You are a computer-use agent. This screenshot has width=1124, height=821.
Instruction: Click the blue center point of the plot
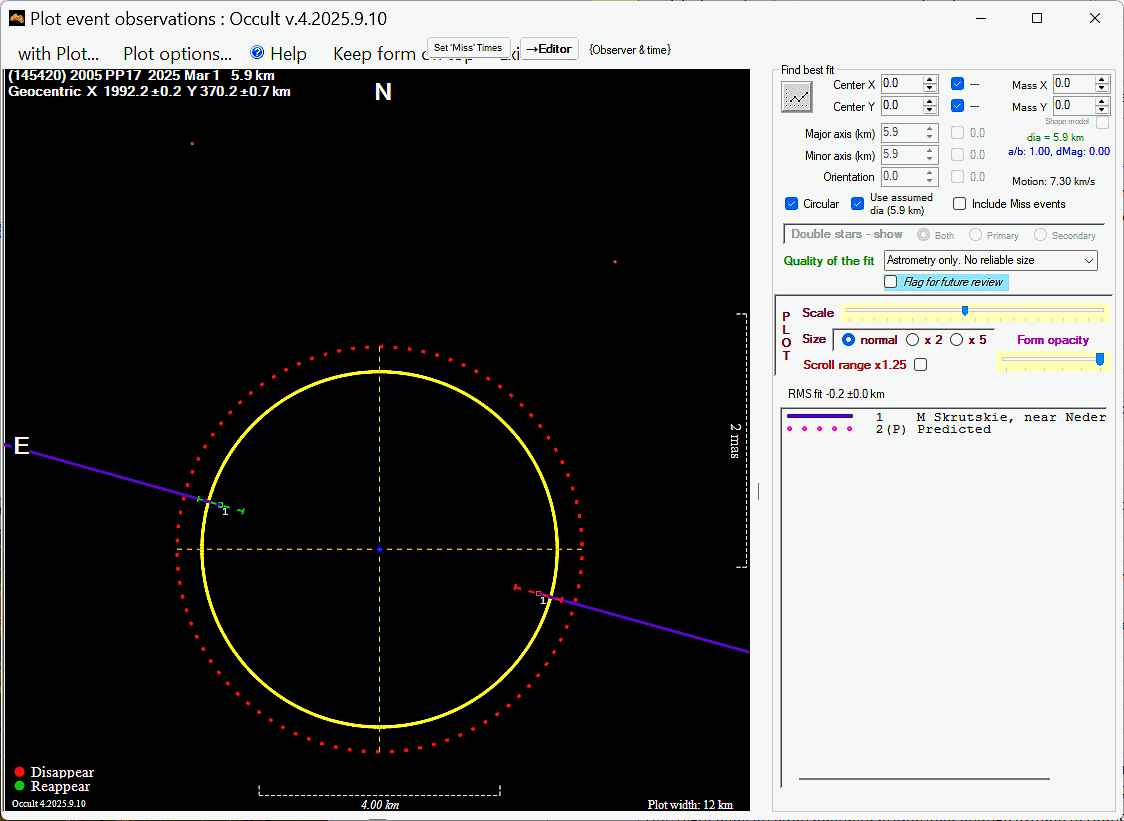379,549
